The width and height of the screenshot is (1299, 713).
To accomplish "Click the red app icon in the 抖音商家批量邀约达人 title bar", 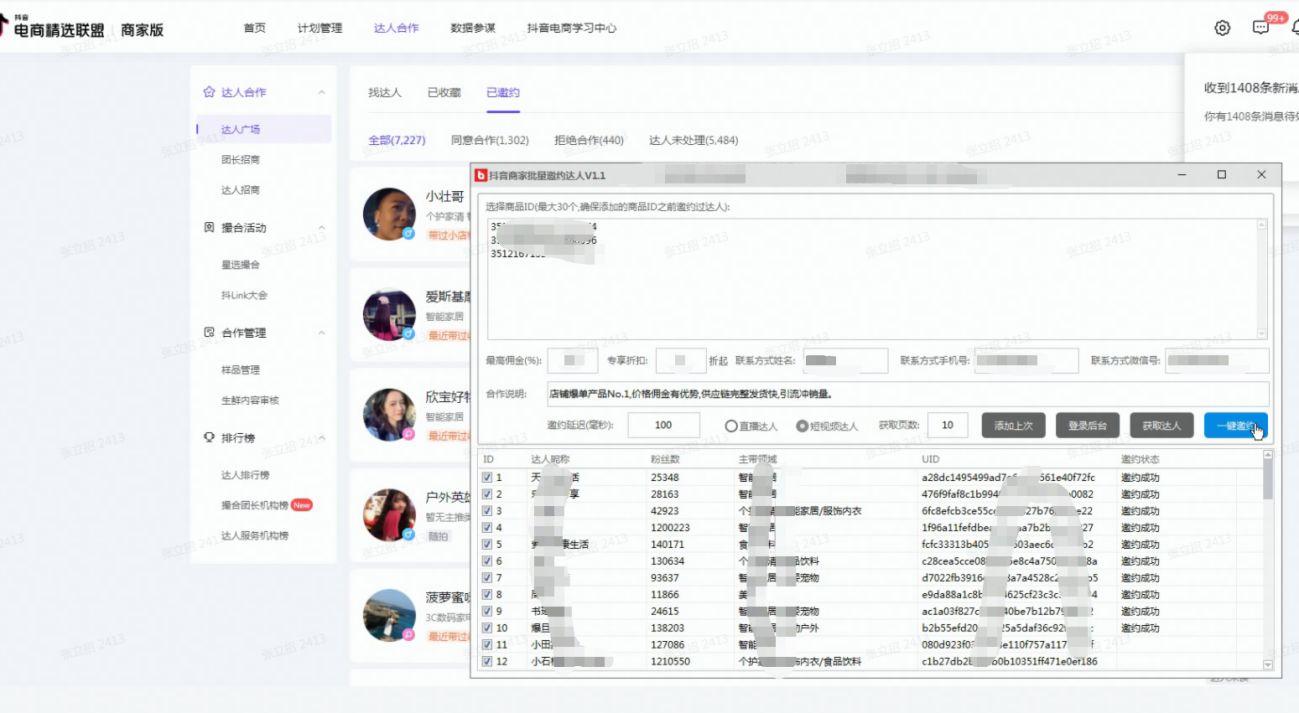I will pyautogui.click(x=481, y=175).
